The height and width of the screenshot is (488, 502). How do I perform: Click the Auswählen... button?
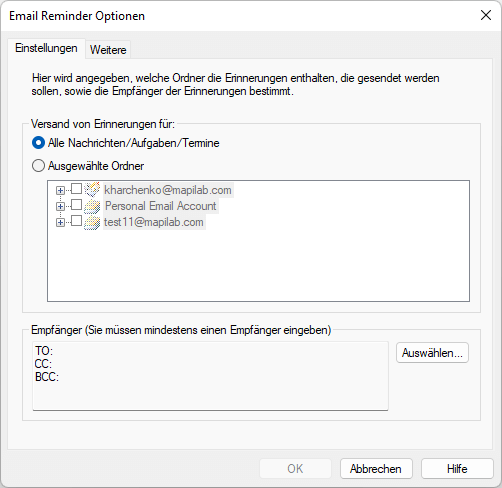pyautogui.click(x=432, y=353)
